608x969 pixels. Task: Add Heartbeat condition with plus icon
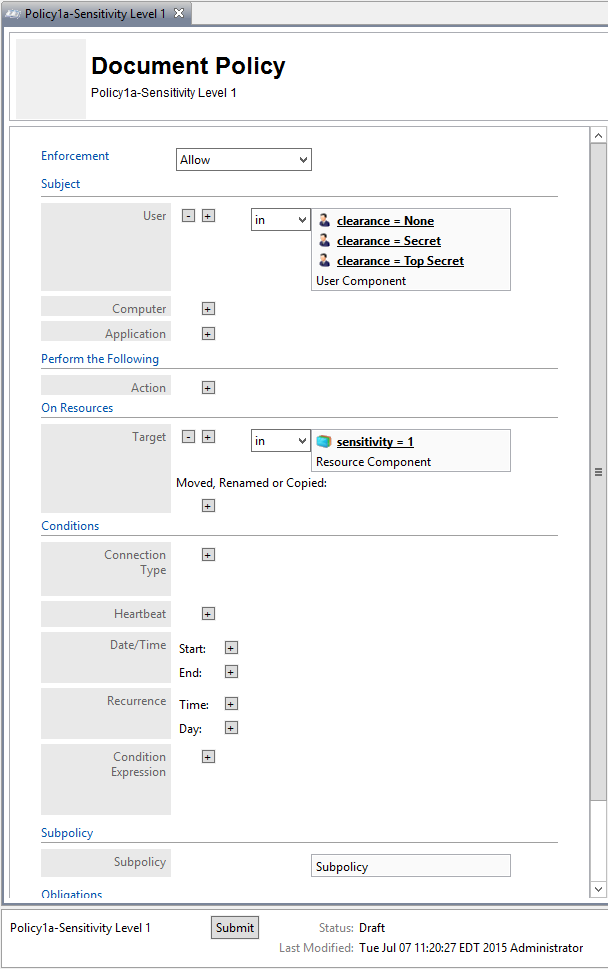[x=208, y=614]
